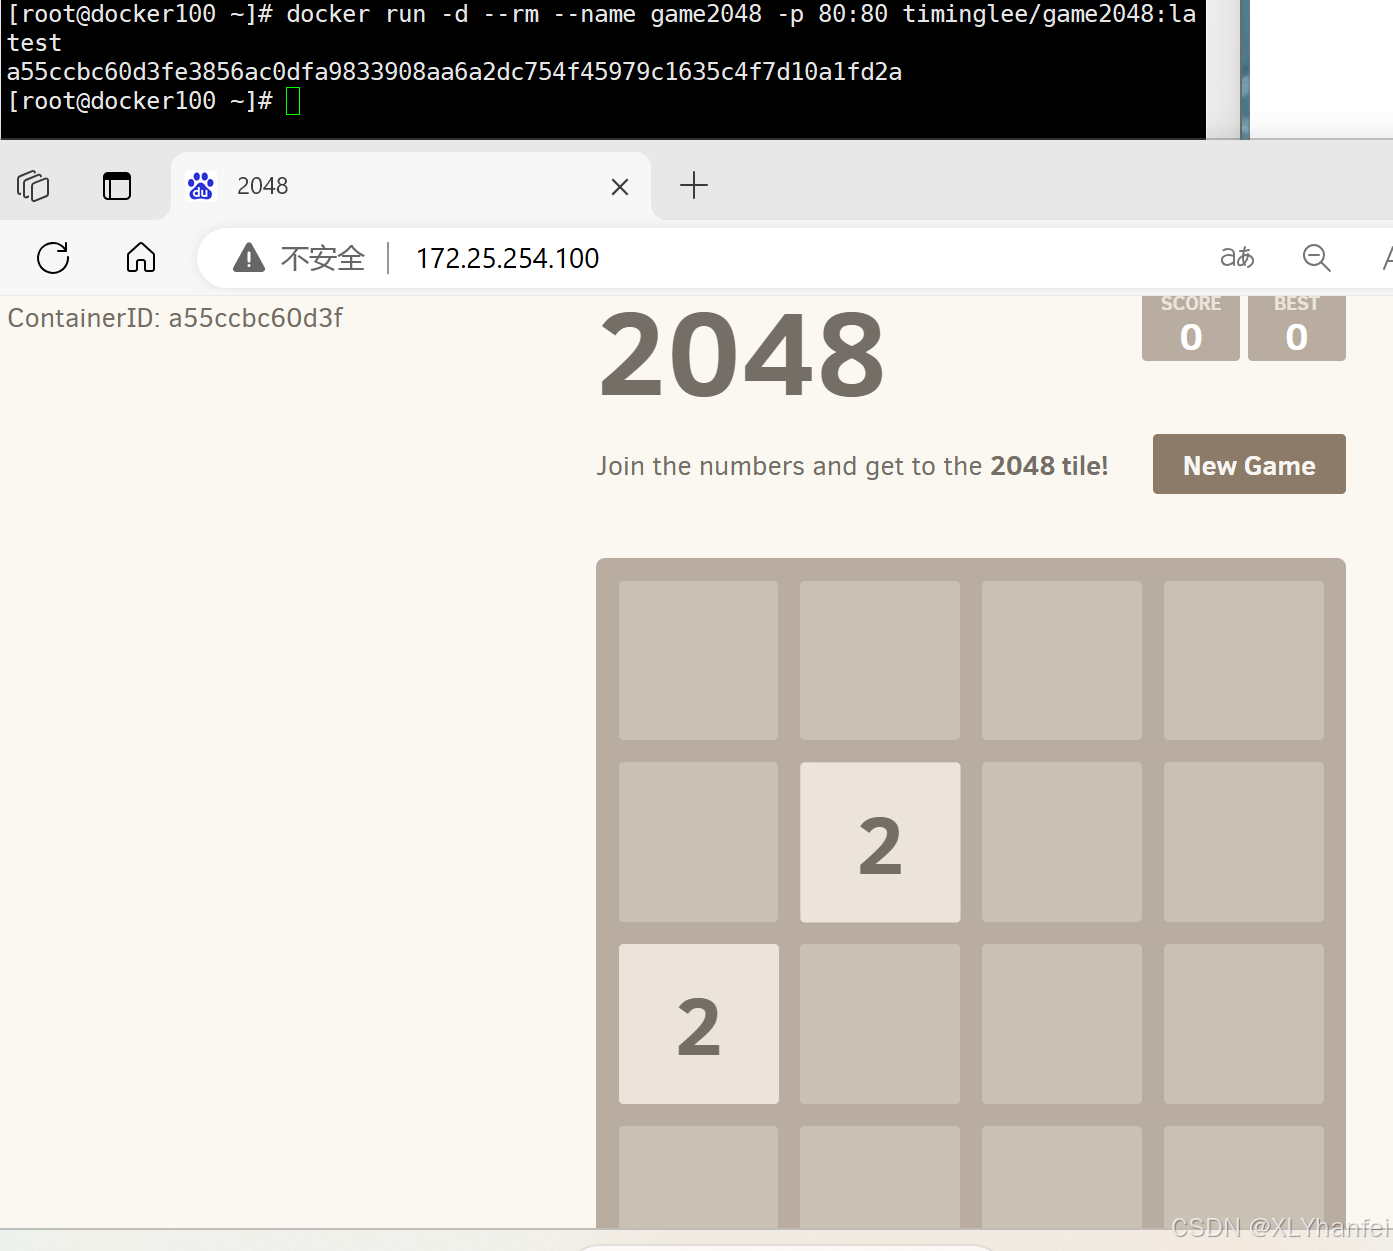Click the ContainerID: a55ccbc60d3f text
The width and height of the screenshot is (1393, 1251).
175,318
